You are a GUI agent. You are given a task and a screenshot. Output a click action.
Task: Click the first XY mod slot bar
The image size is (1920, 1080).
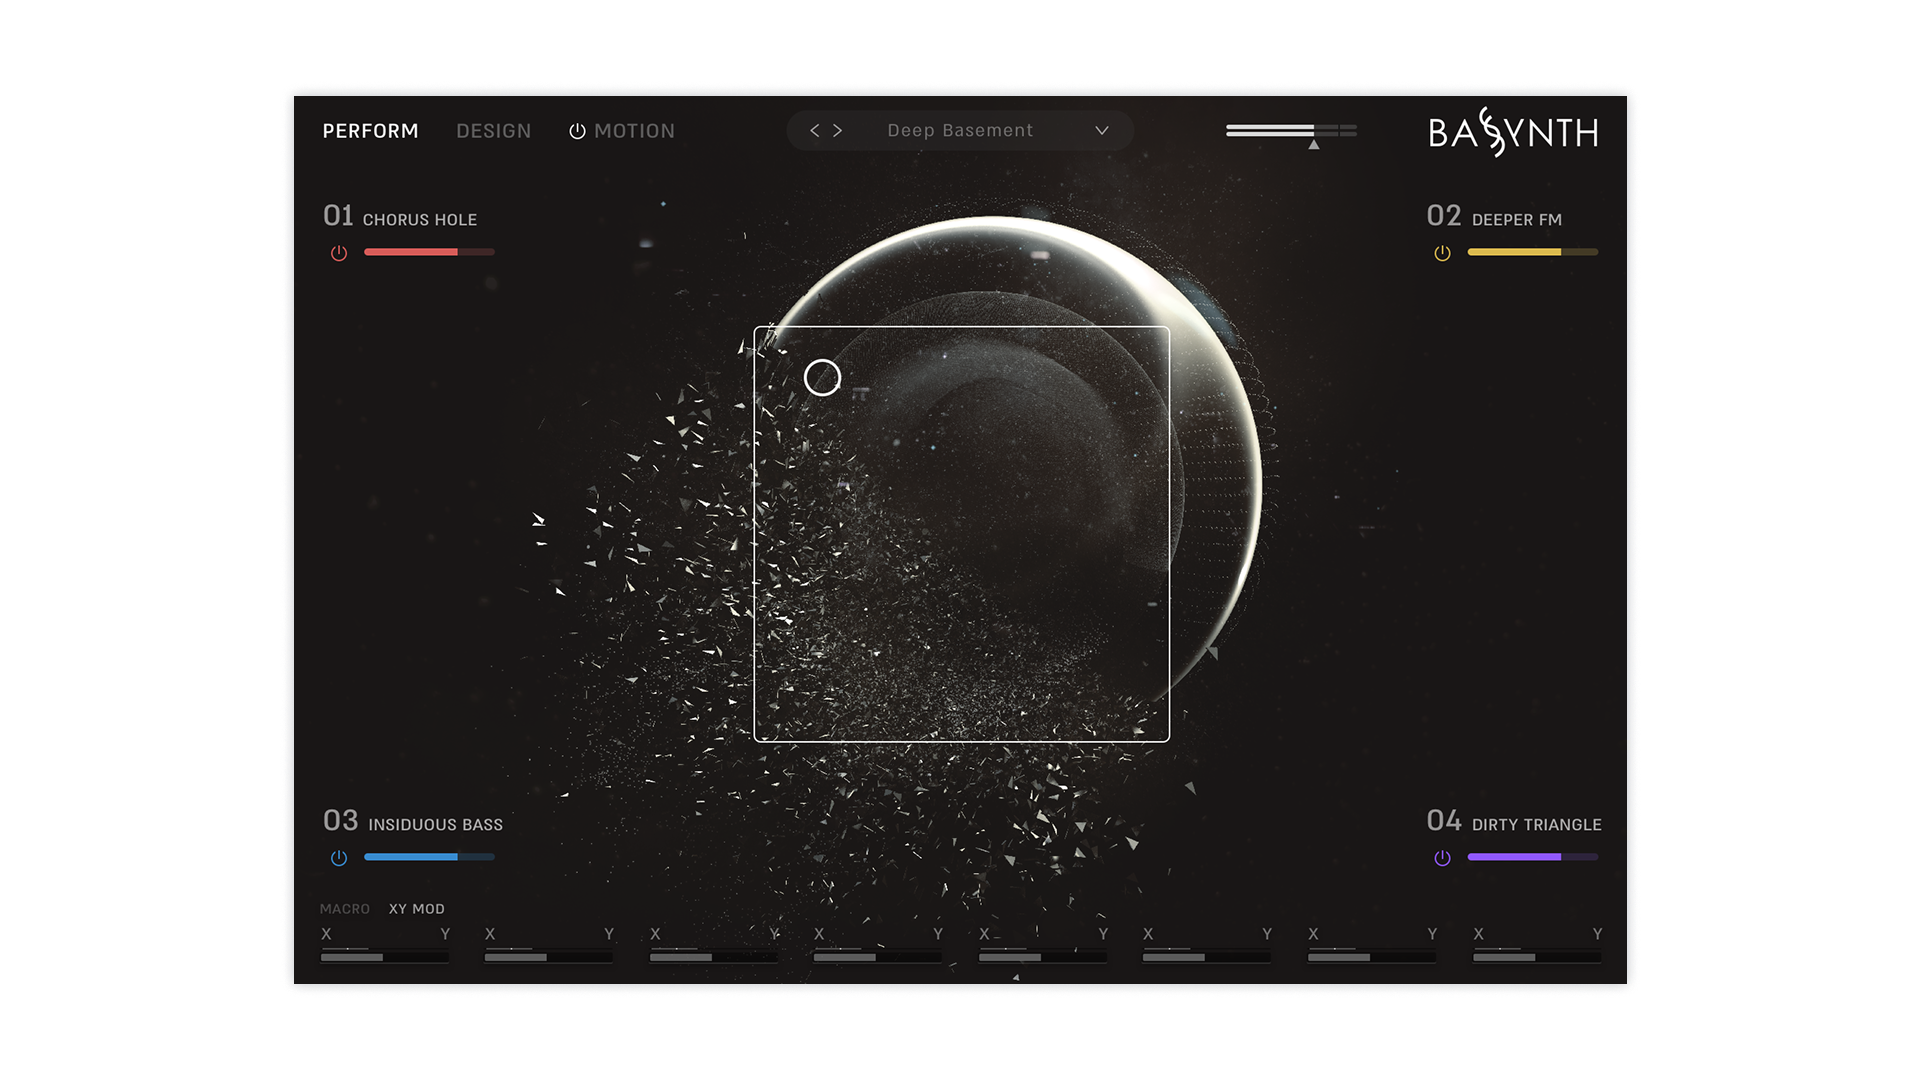384,957
